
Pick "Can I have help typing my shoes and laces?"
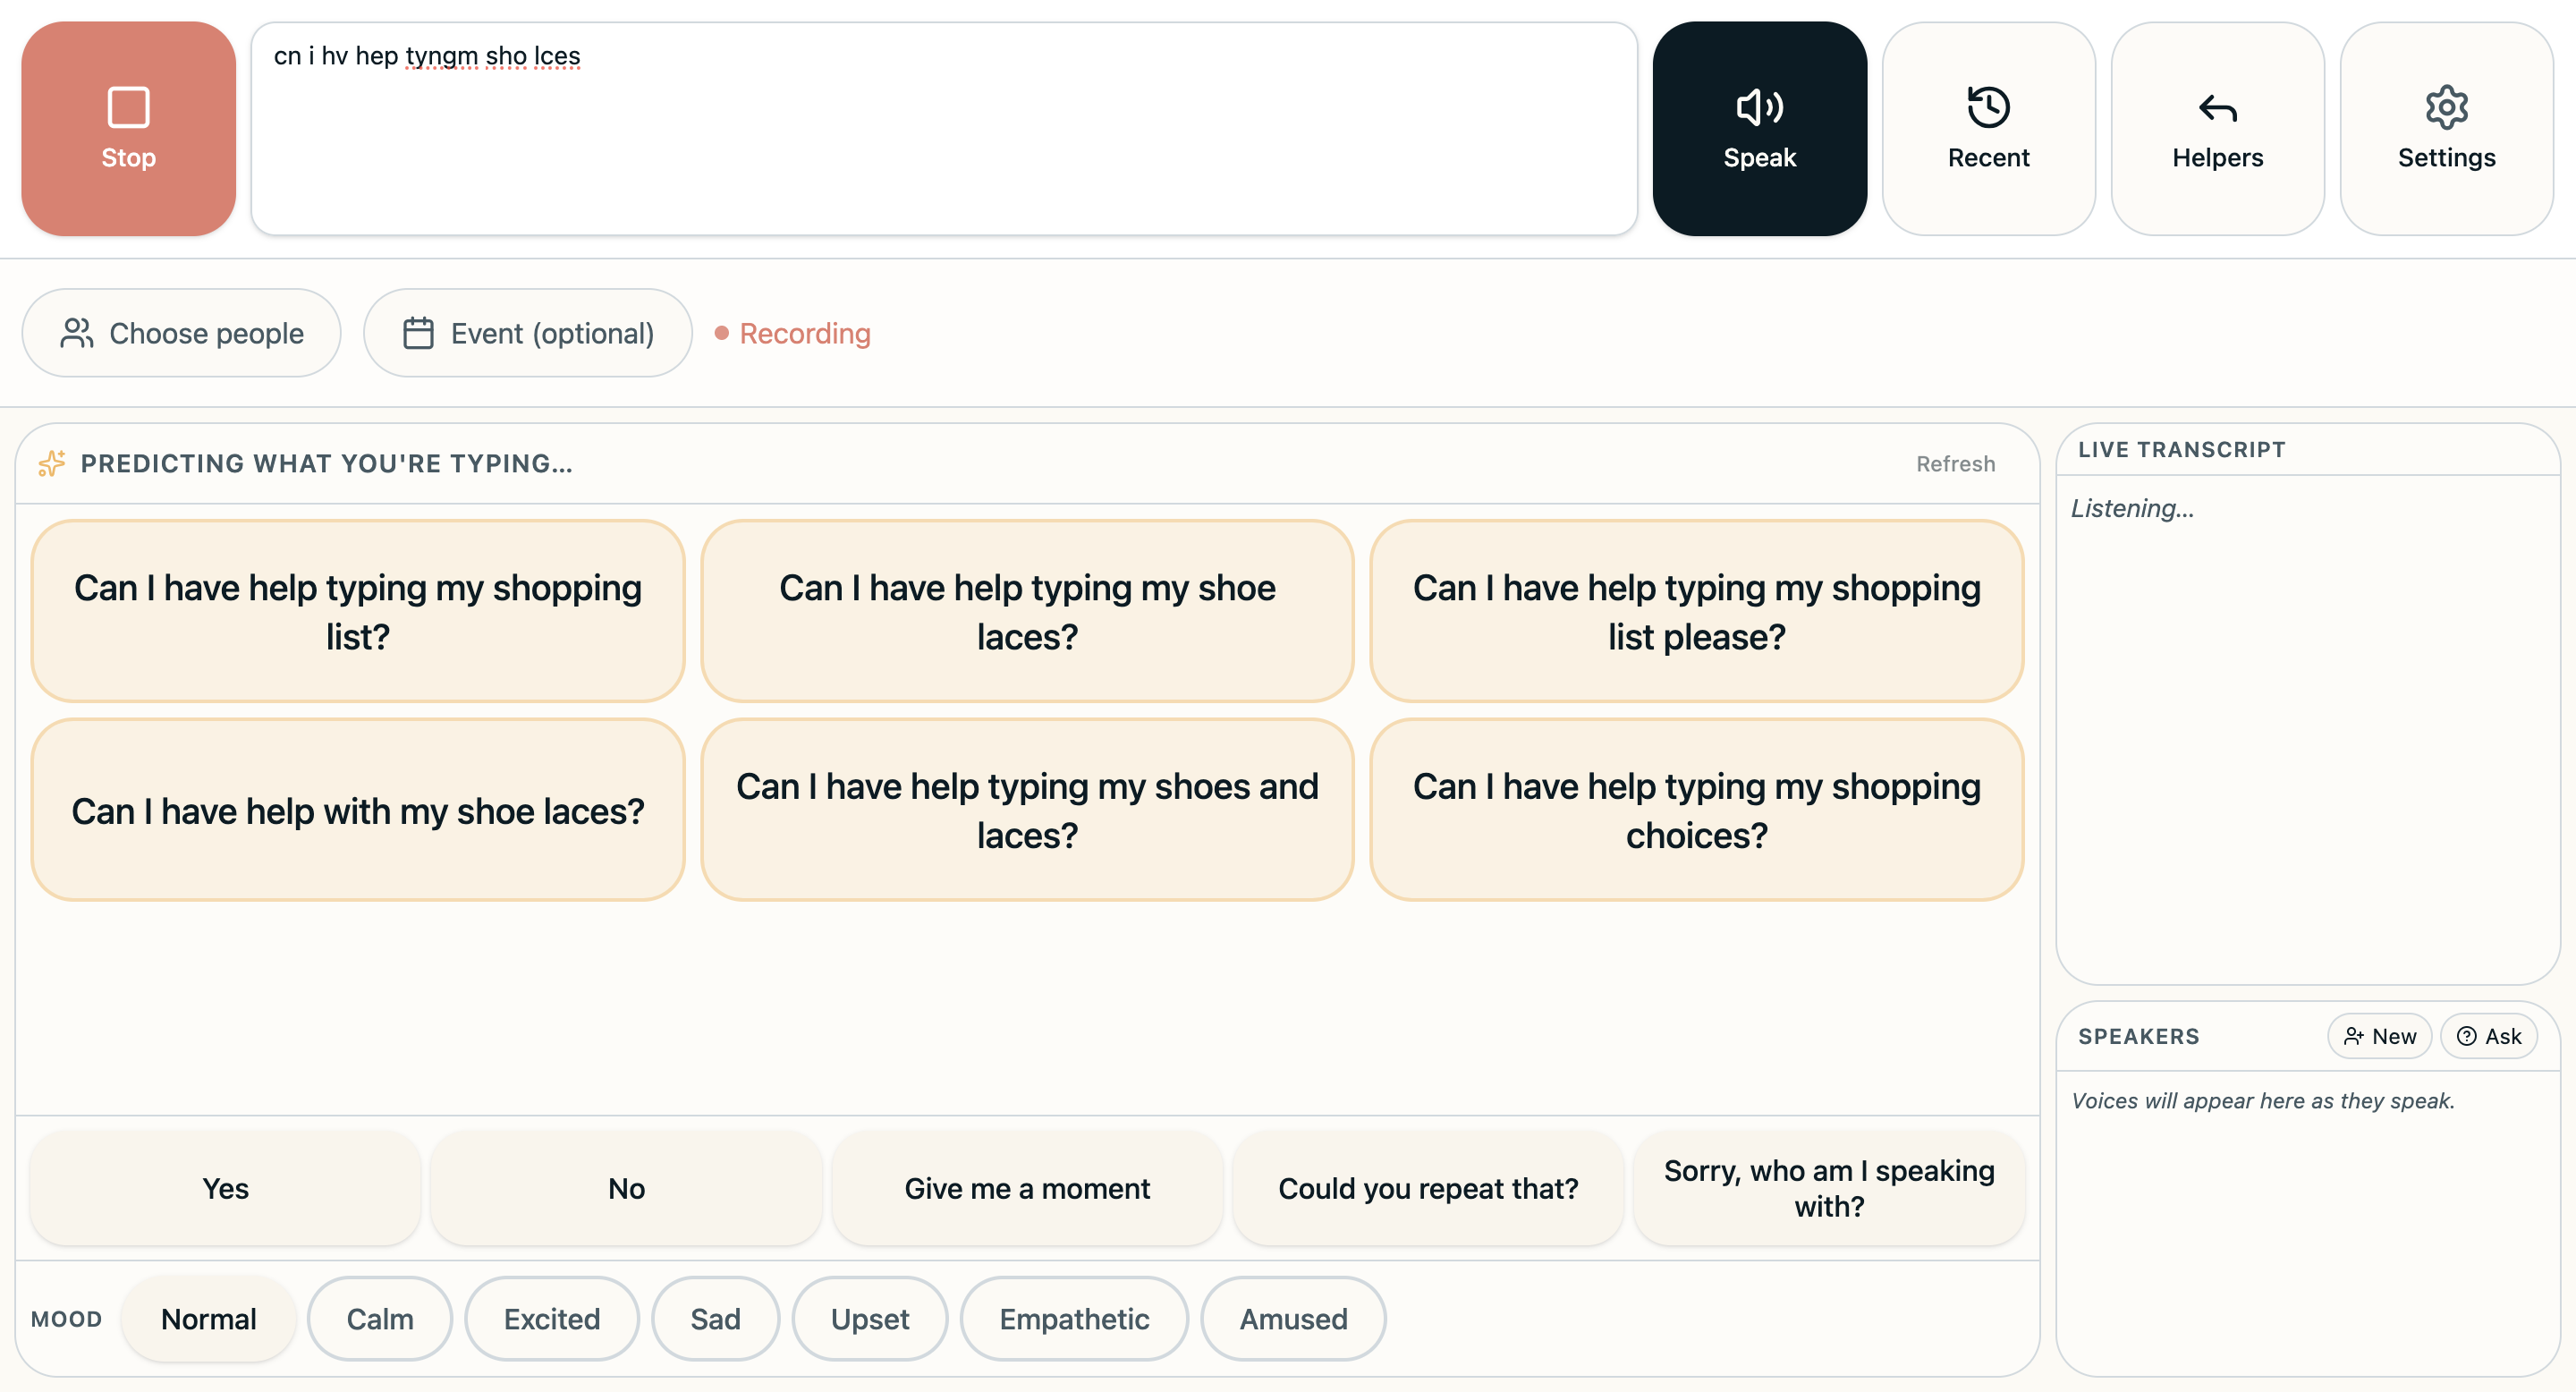1027,810
